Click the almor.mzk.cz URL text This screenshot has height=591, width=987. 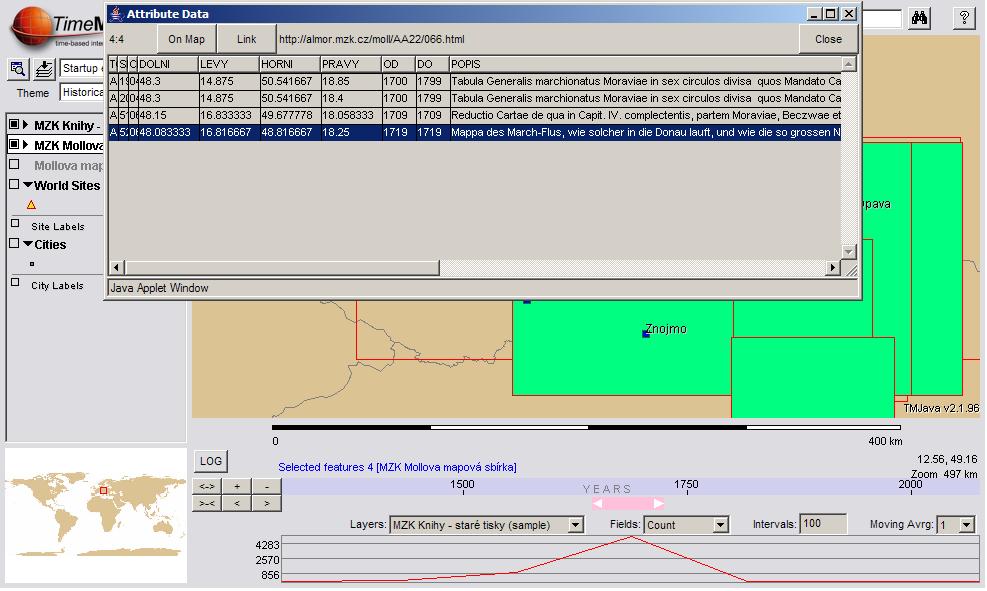pos(371,39)
